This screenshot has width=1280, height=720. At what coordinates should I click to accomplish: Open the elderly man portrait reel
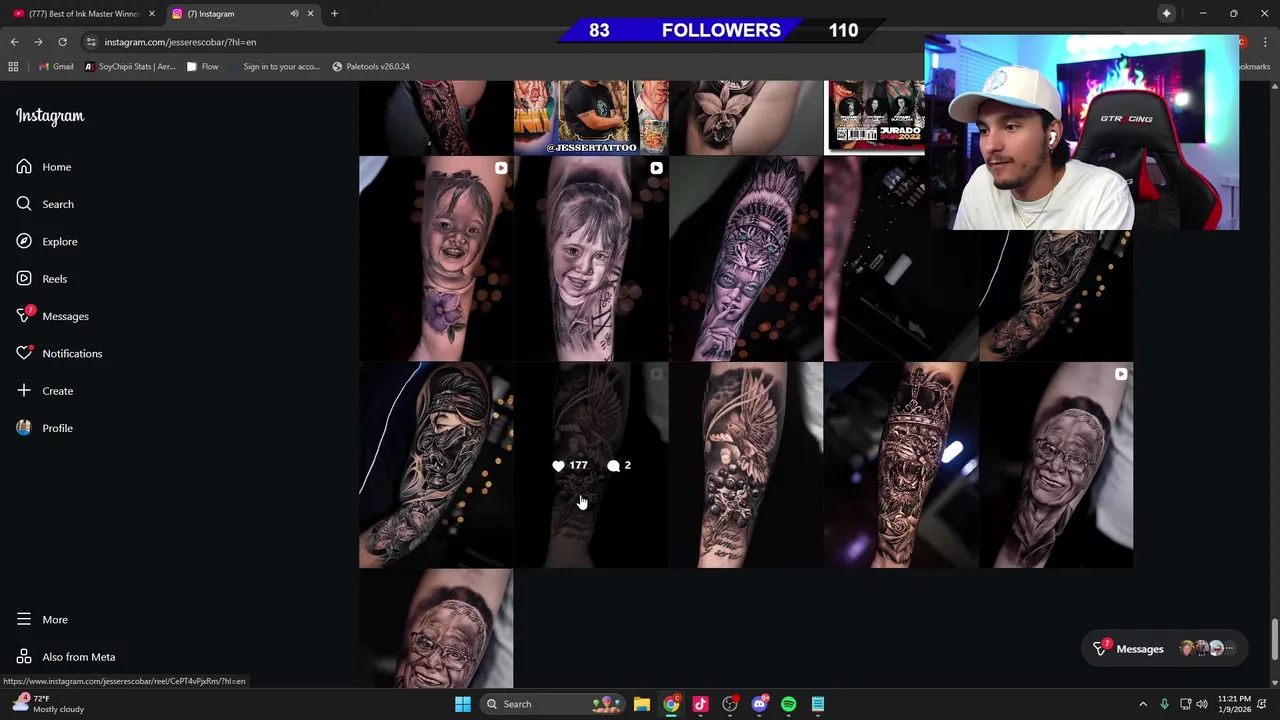(1056, 465)
